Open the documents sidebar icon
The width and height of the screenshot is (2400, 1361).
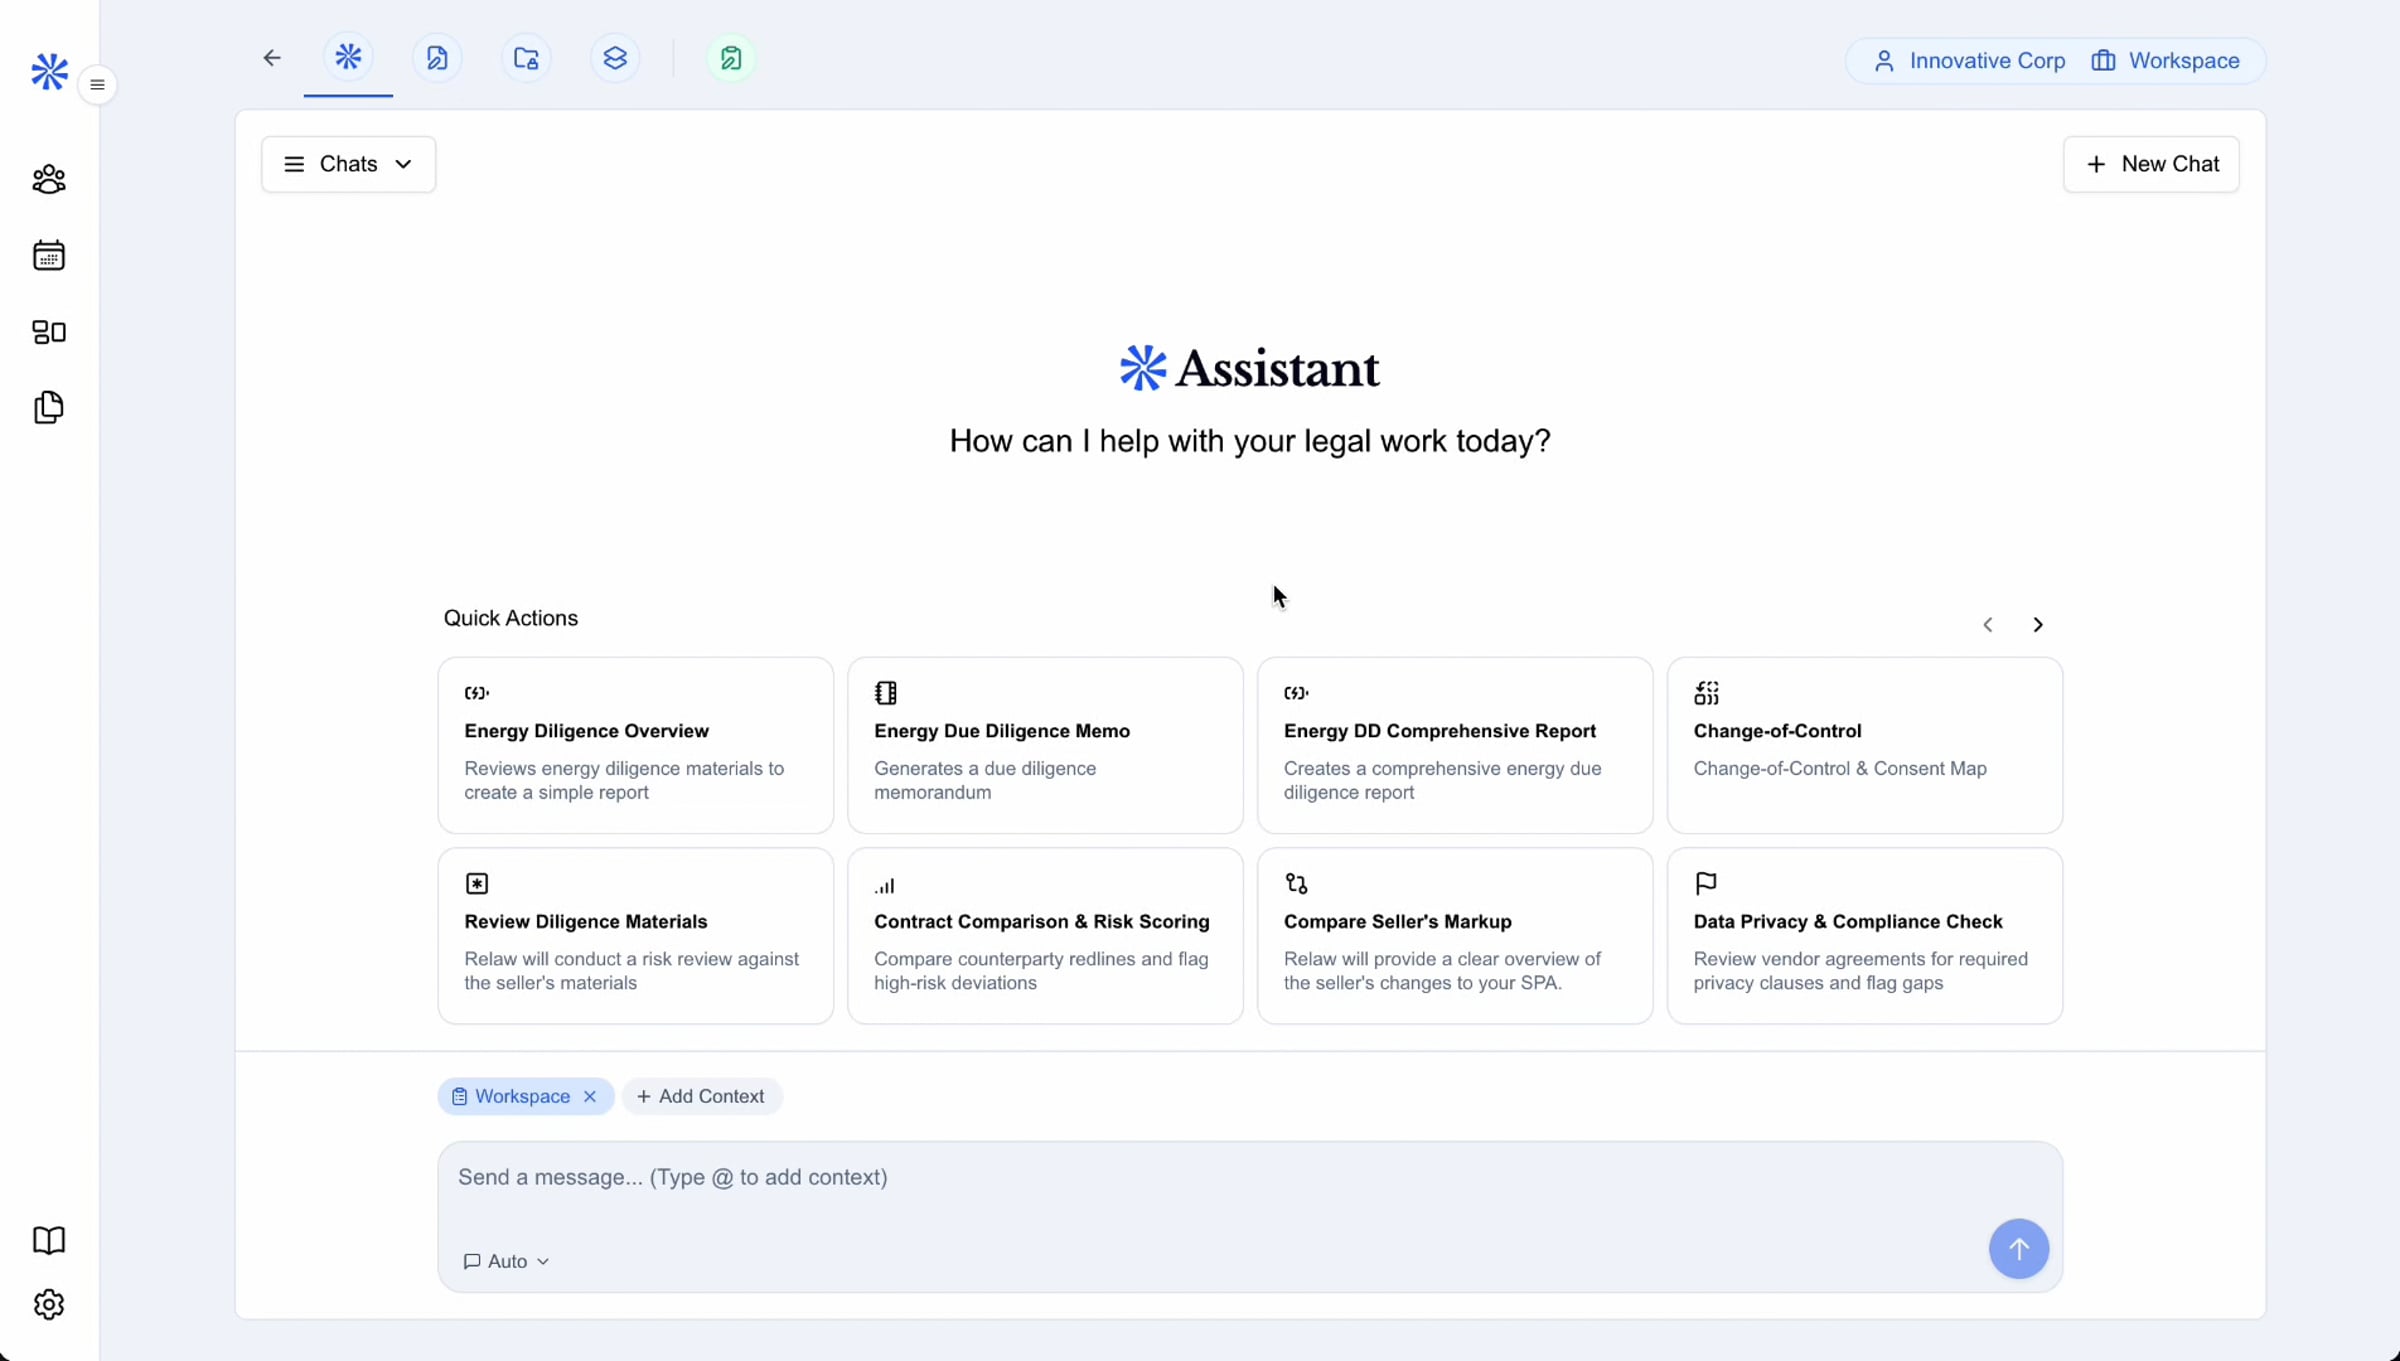pyautogui.click(x=48, y=407)
